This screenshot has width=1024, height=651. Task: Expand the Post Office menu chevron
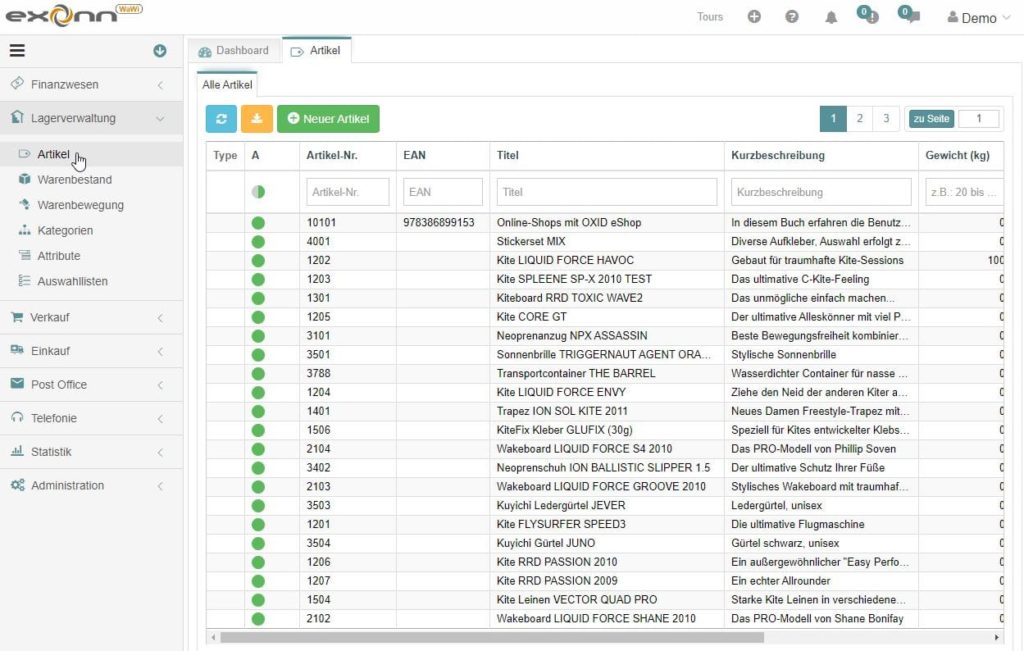pyautogui.click(x=160, y=385)
